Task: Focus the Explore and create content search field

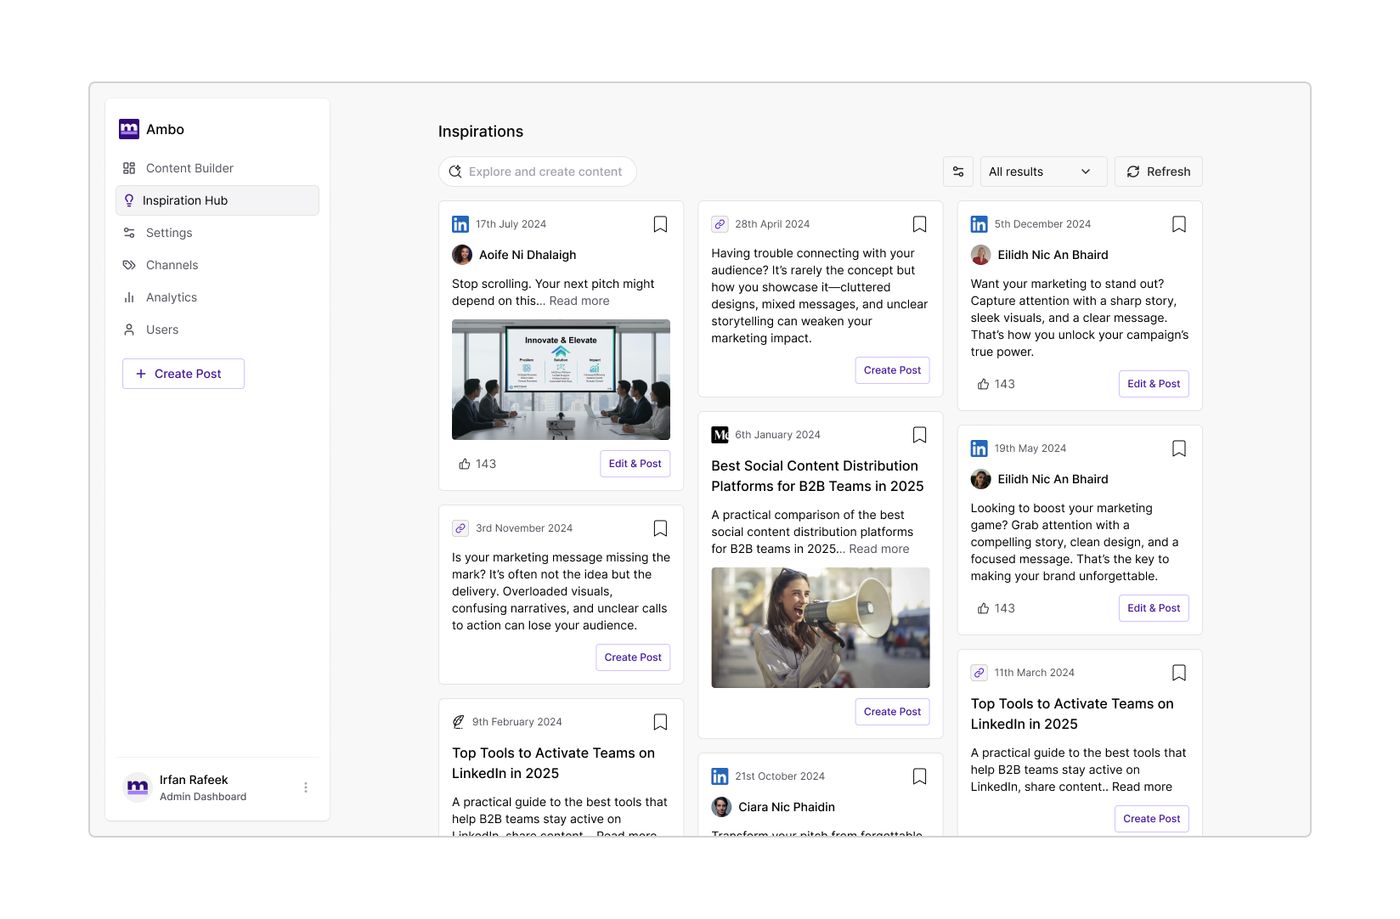Action: click(537, 172)
